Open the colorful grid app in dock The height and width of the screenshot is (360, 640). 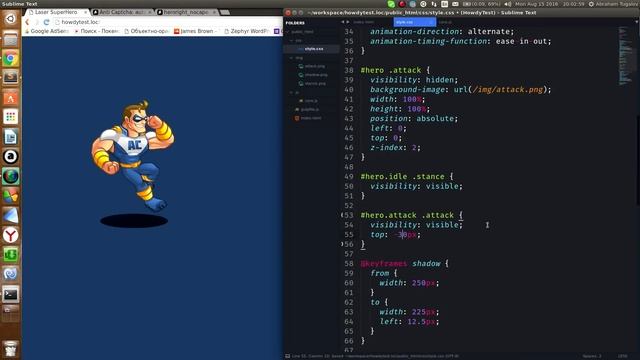11,117
